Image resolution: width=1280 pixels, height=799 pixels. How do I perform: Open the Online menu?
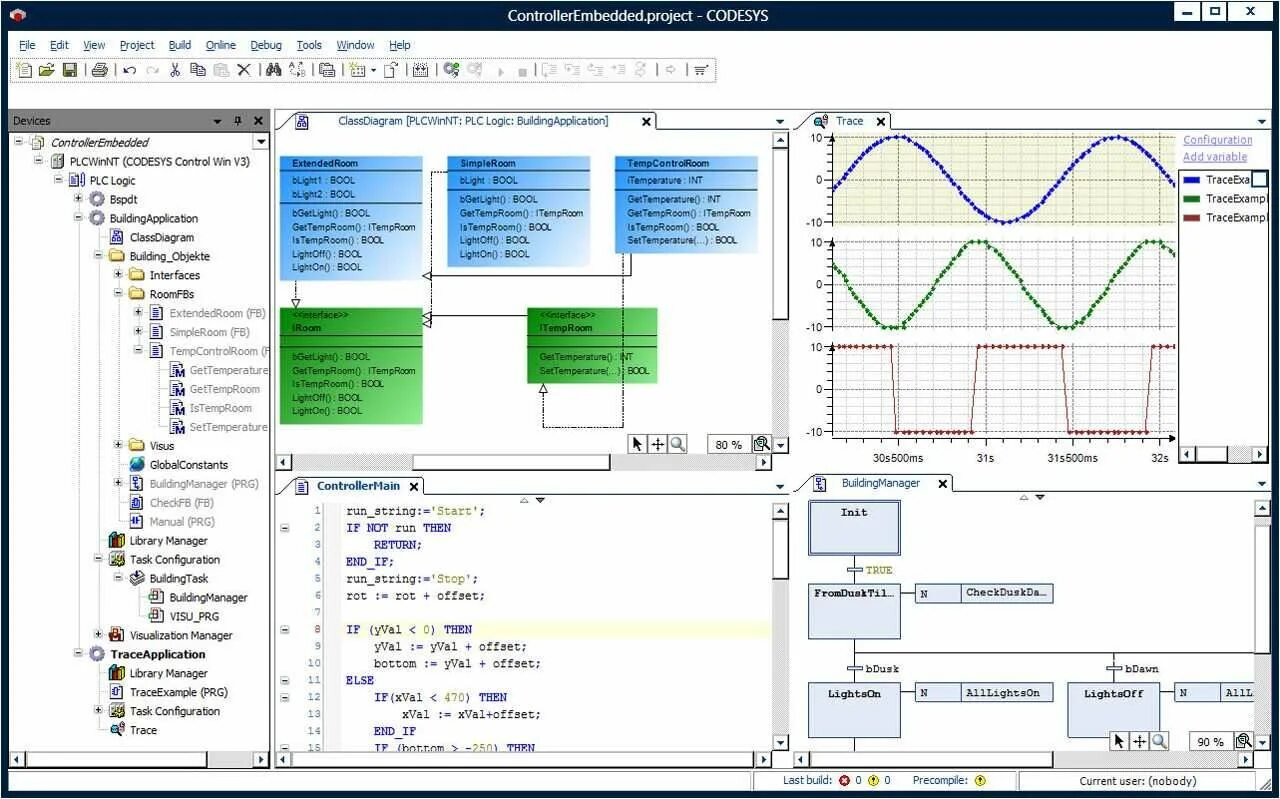tap(221, 45)
